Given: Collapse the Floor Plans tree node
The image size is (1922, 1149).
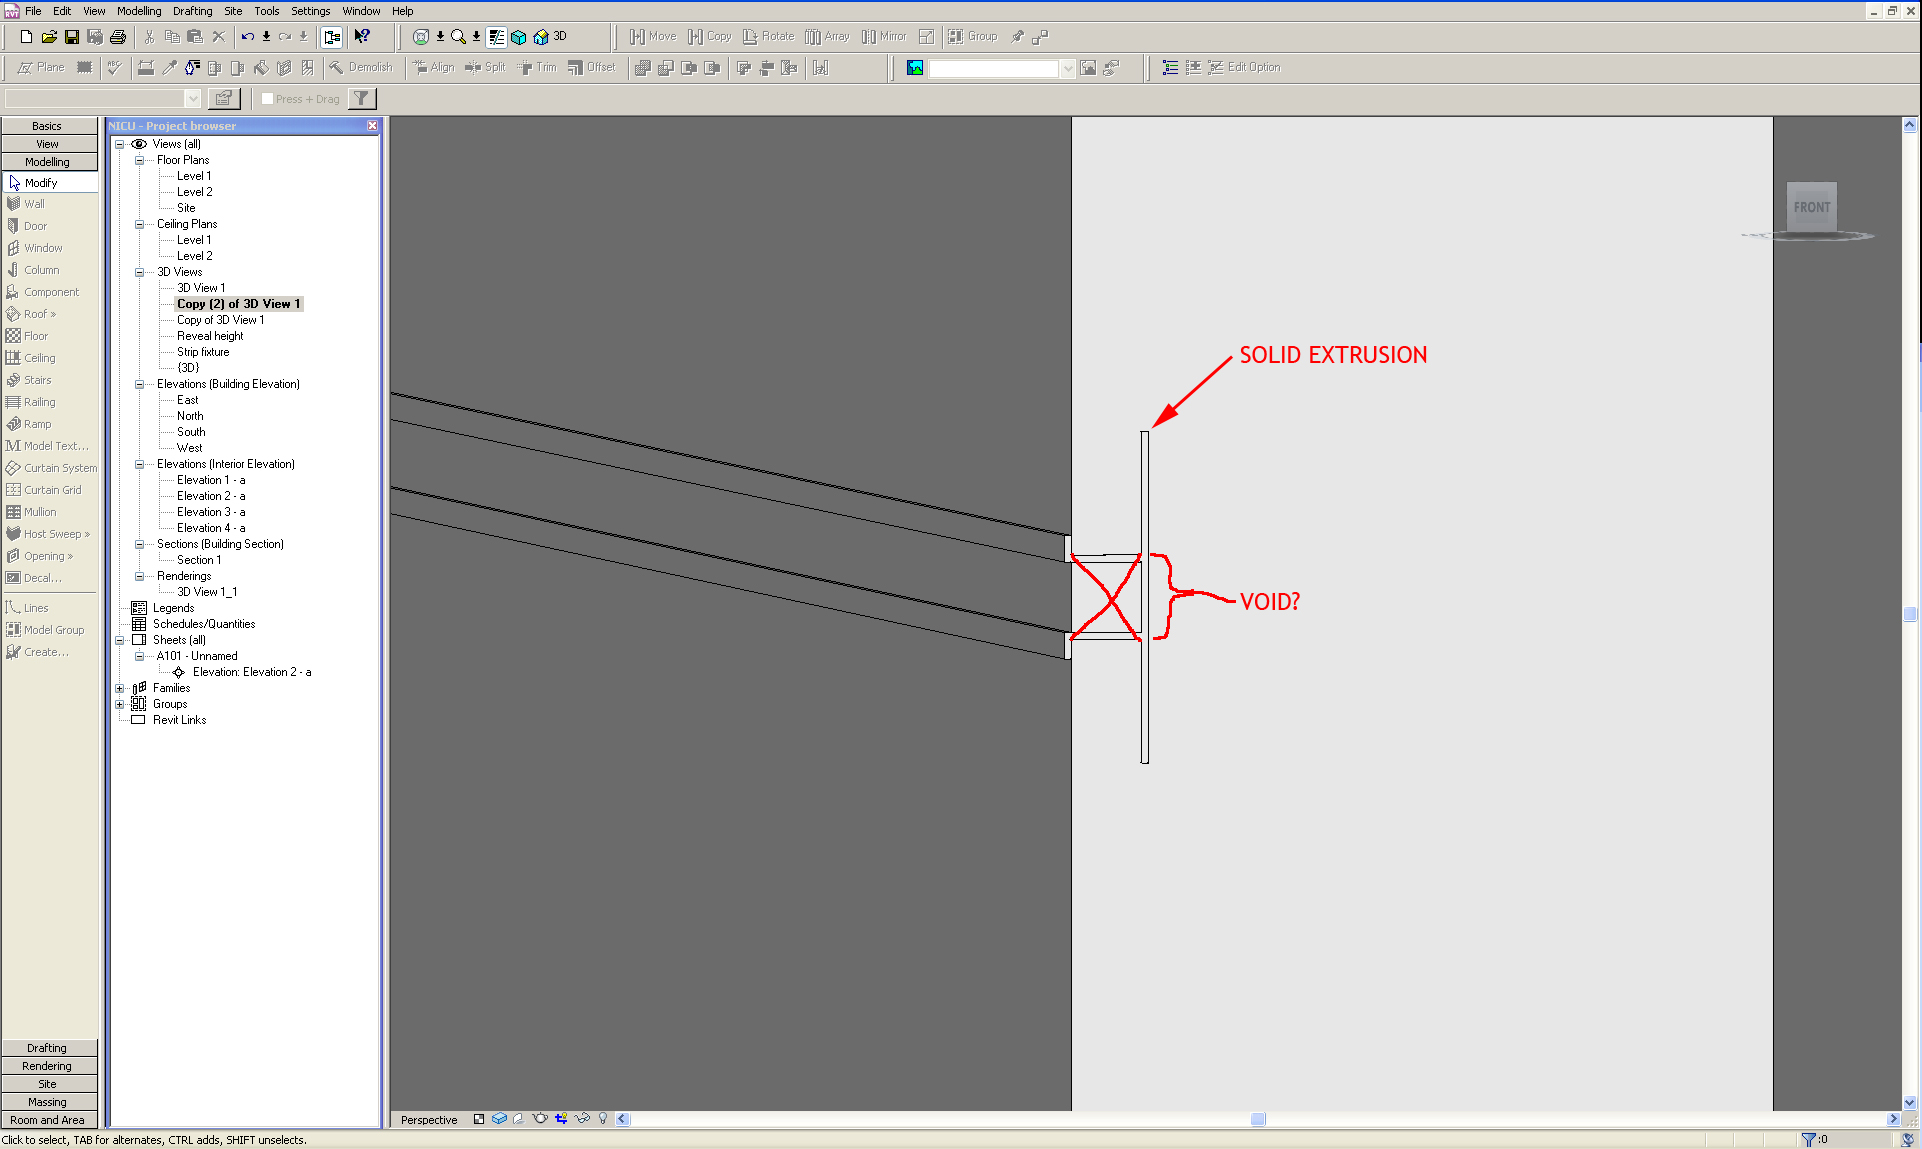Looking at the screenshot, I should click(139, 160).
